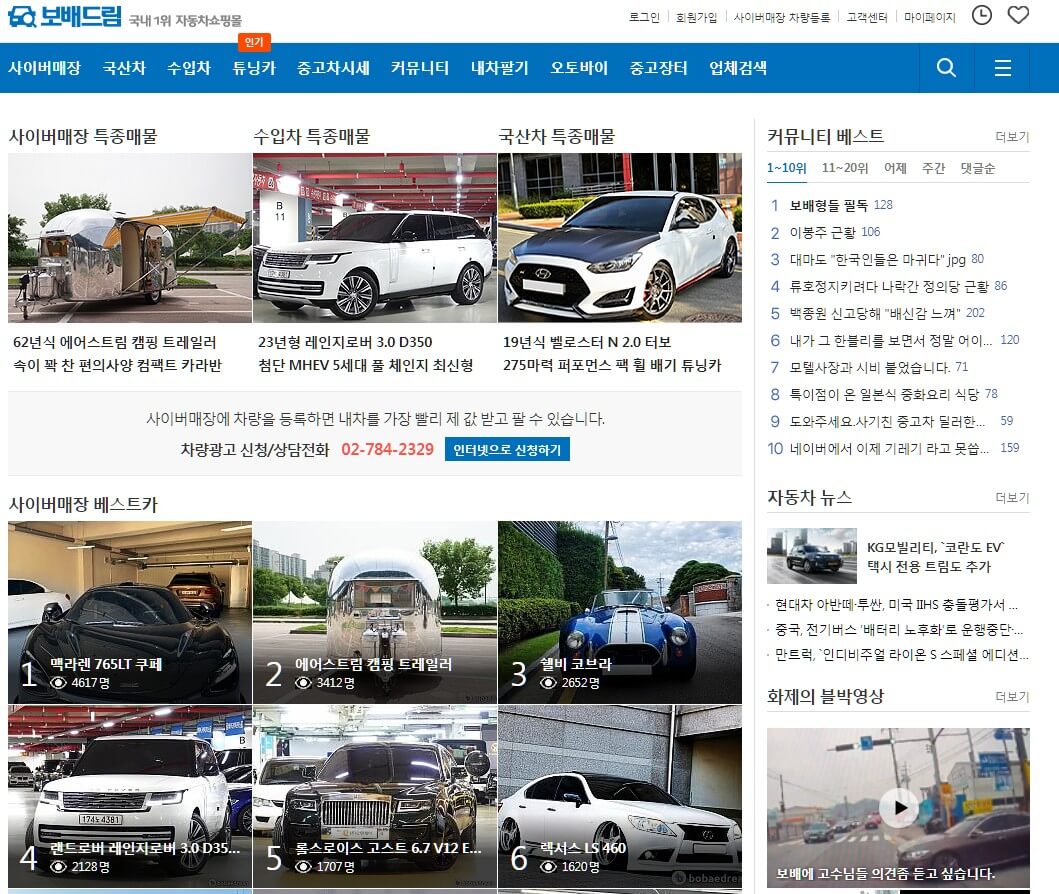The height and width of the screenshot is (894, 1059).
Task: Select 11~20위 tab
Action: point(845,168)
